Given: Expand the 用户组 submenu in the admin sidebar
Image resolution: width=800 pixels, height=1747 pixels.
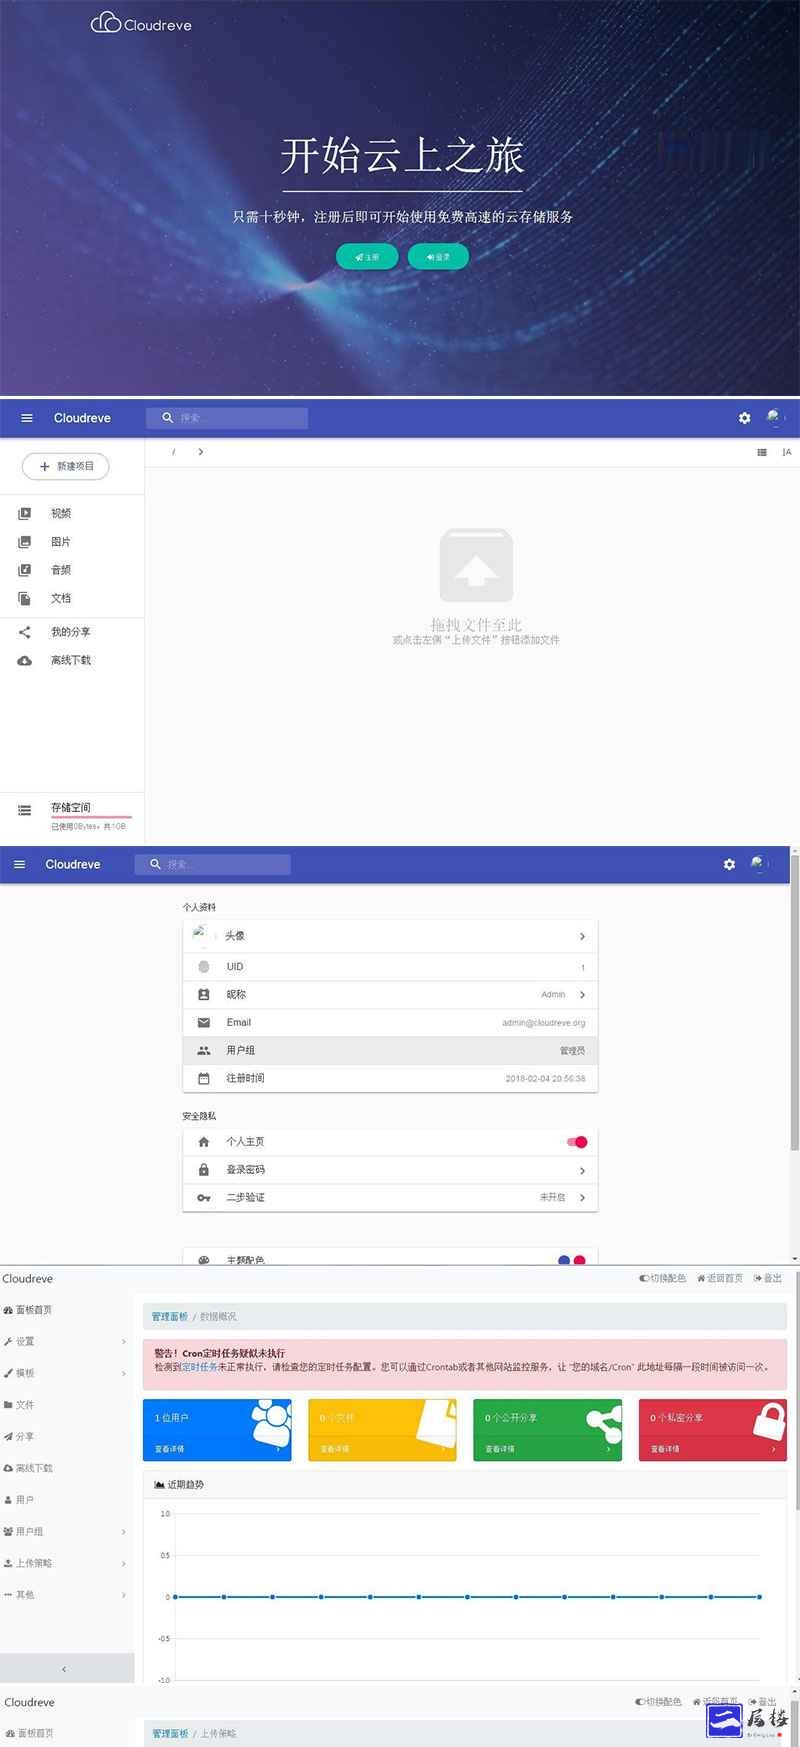Looking at the screenshot, I should click(x=124, y=1532).
